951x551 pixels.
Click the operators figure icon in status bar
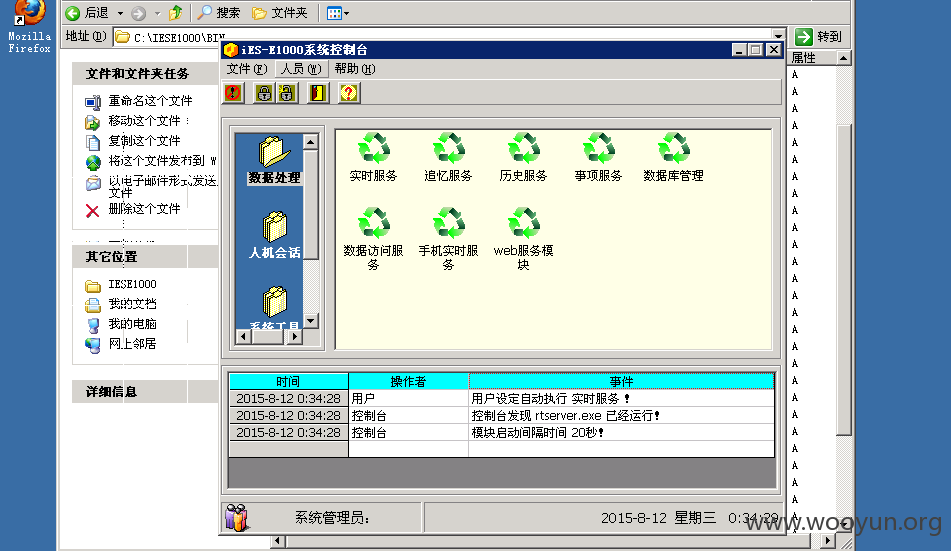click(x=237, y=518)
